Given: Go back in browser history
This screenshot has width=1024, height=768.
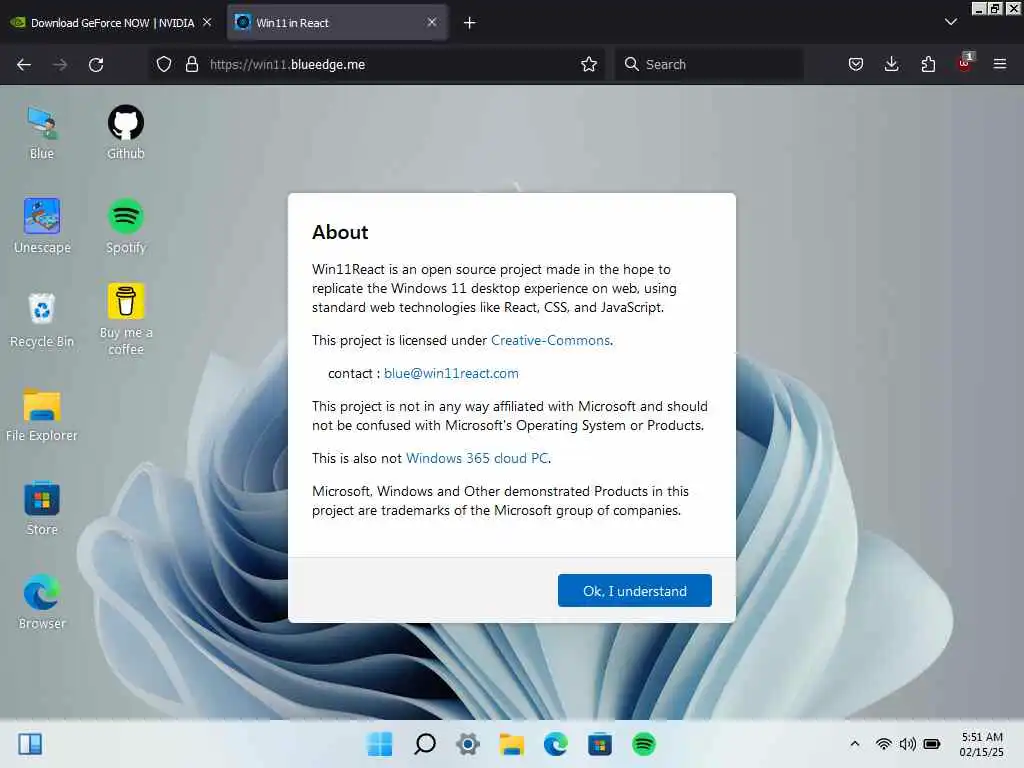Looking at the screenshot, I should (24, 64).
